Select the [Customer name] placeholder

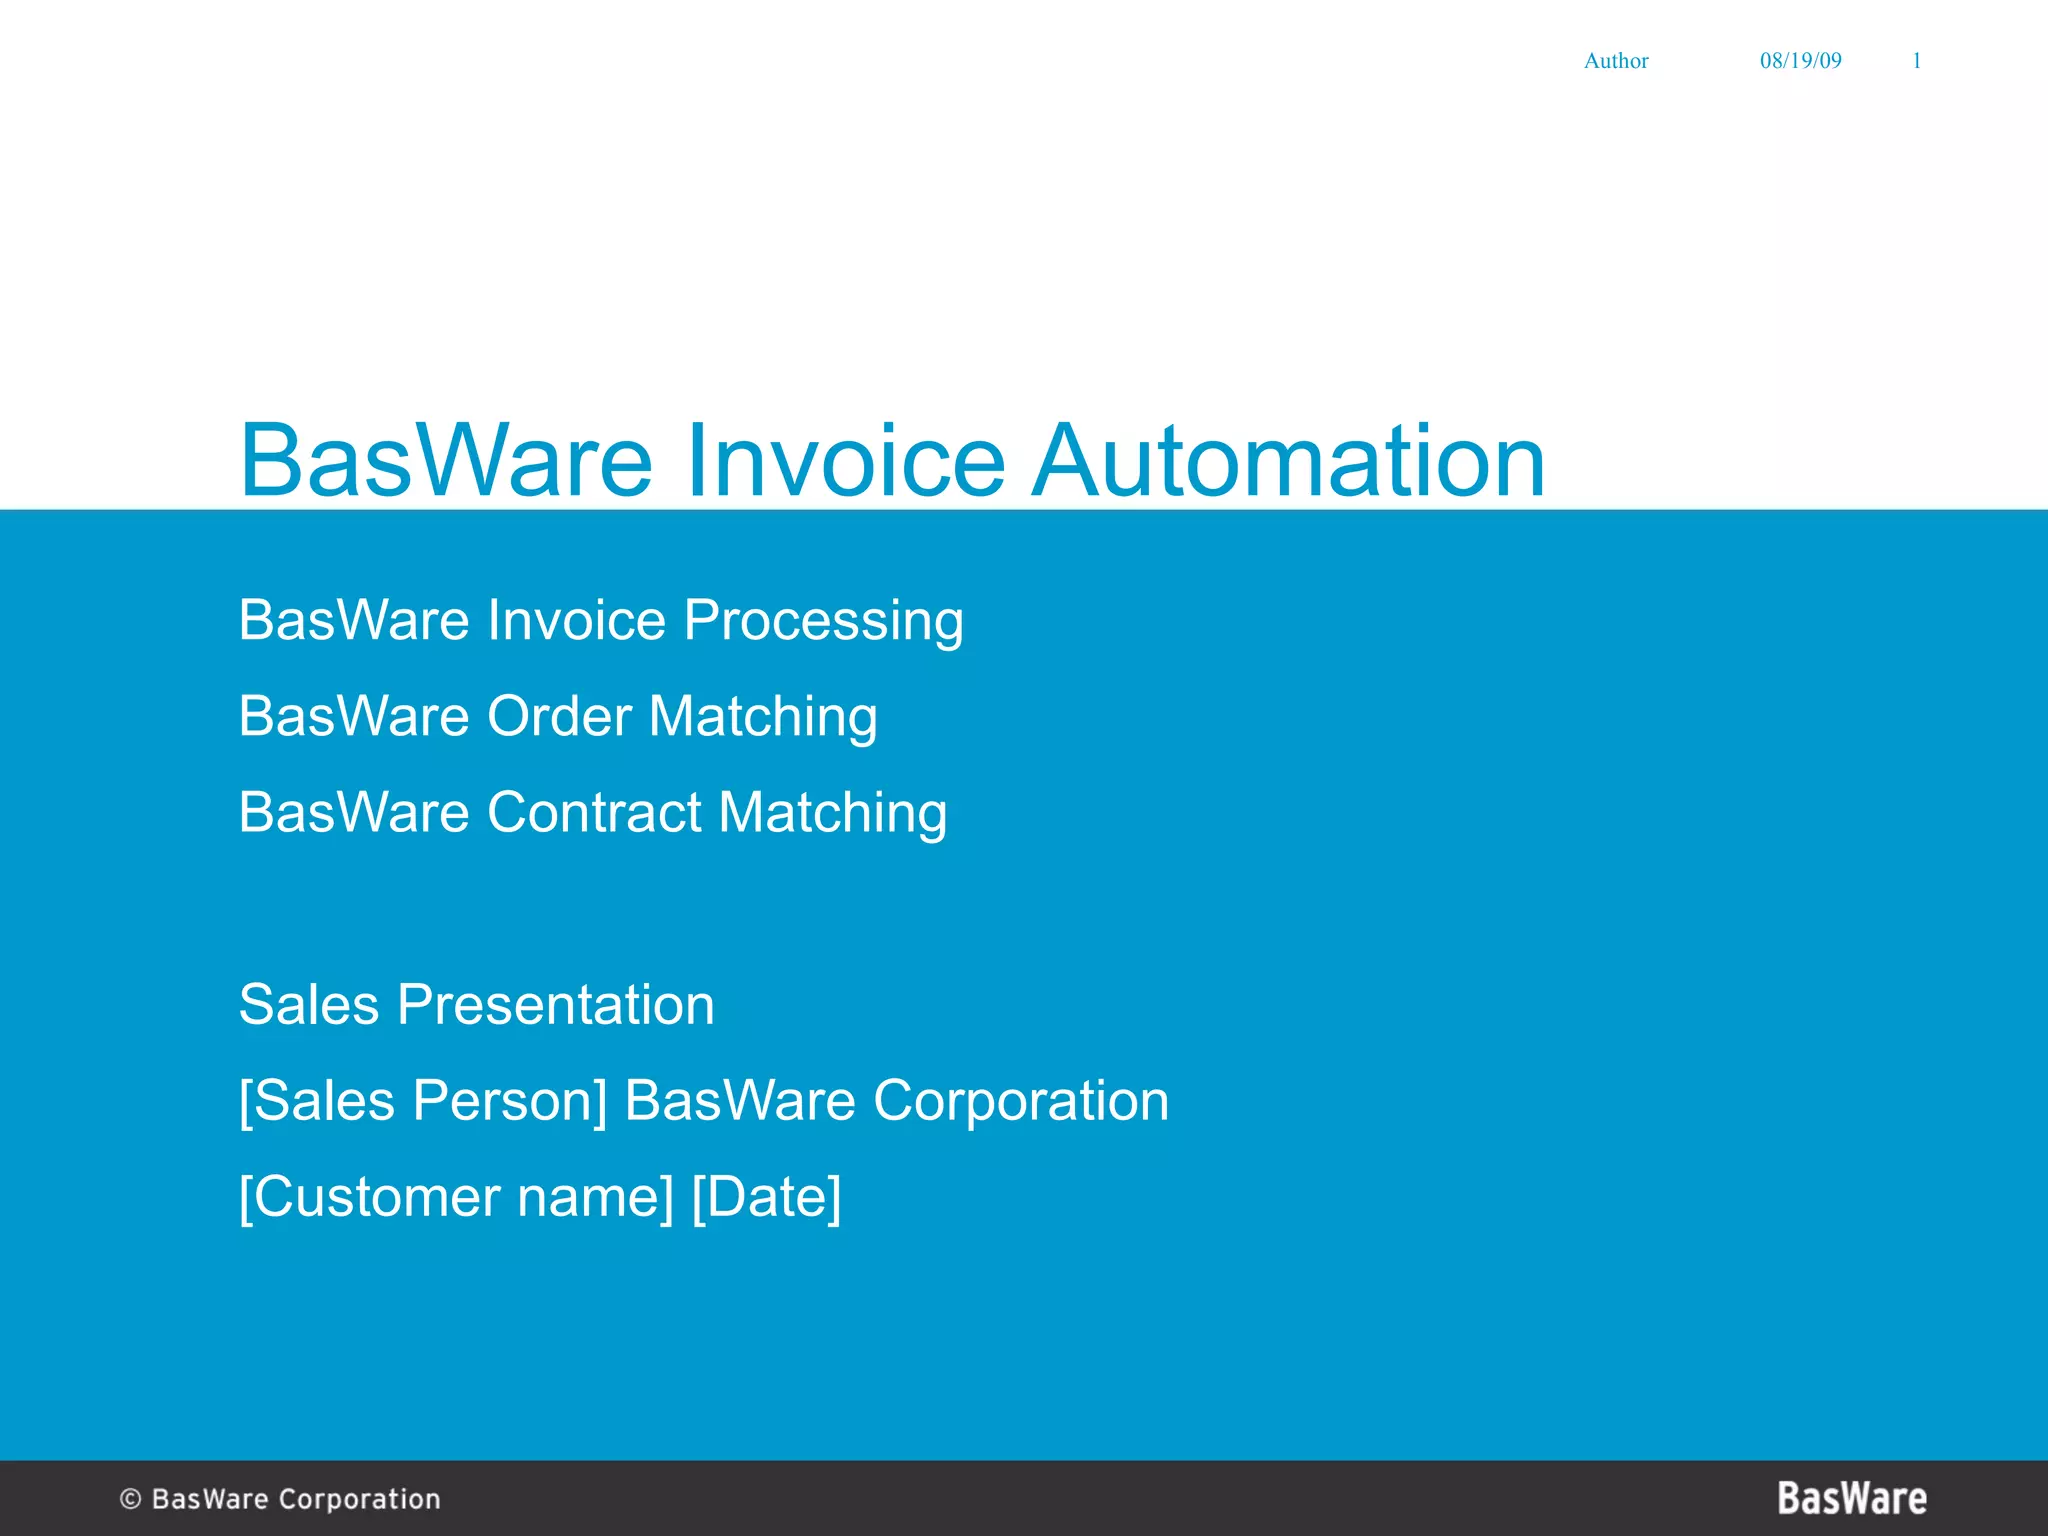click(457, 1196)
